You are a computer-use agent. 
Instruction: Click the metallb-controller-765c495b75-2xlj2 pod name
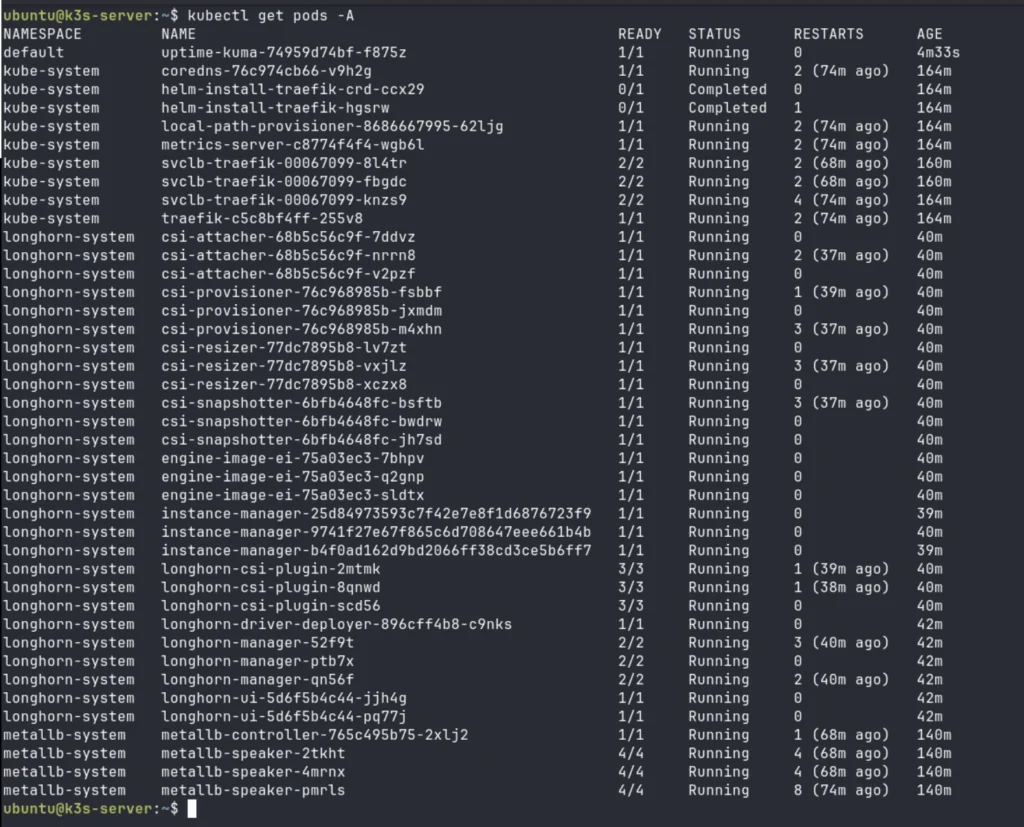pos(314,735)
